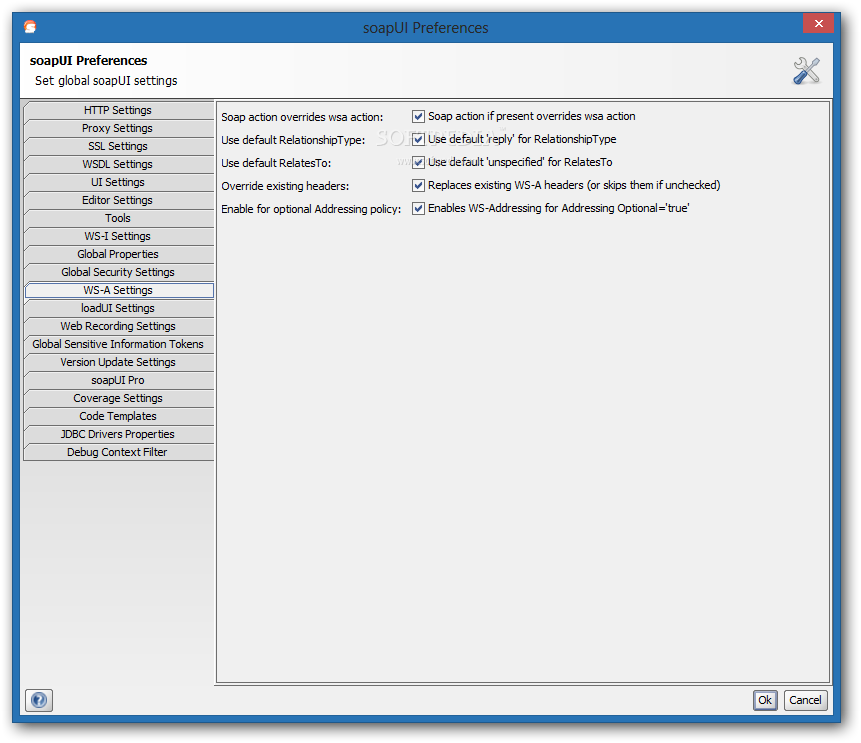Toggle Soap action overrides wsa action checkbox
861x743 pixels.
click(x=418, y=116)
